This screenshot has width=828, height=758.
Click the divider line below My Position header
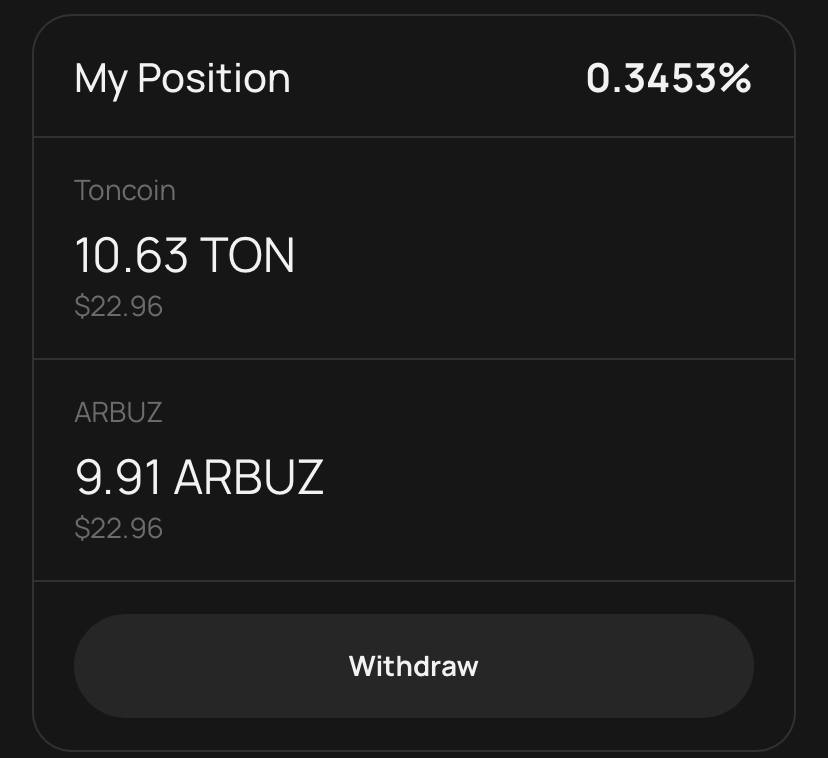pyautogui.click(x=413, y=137)
